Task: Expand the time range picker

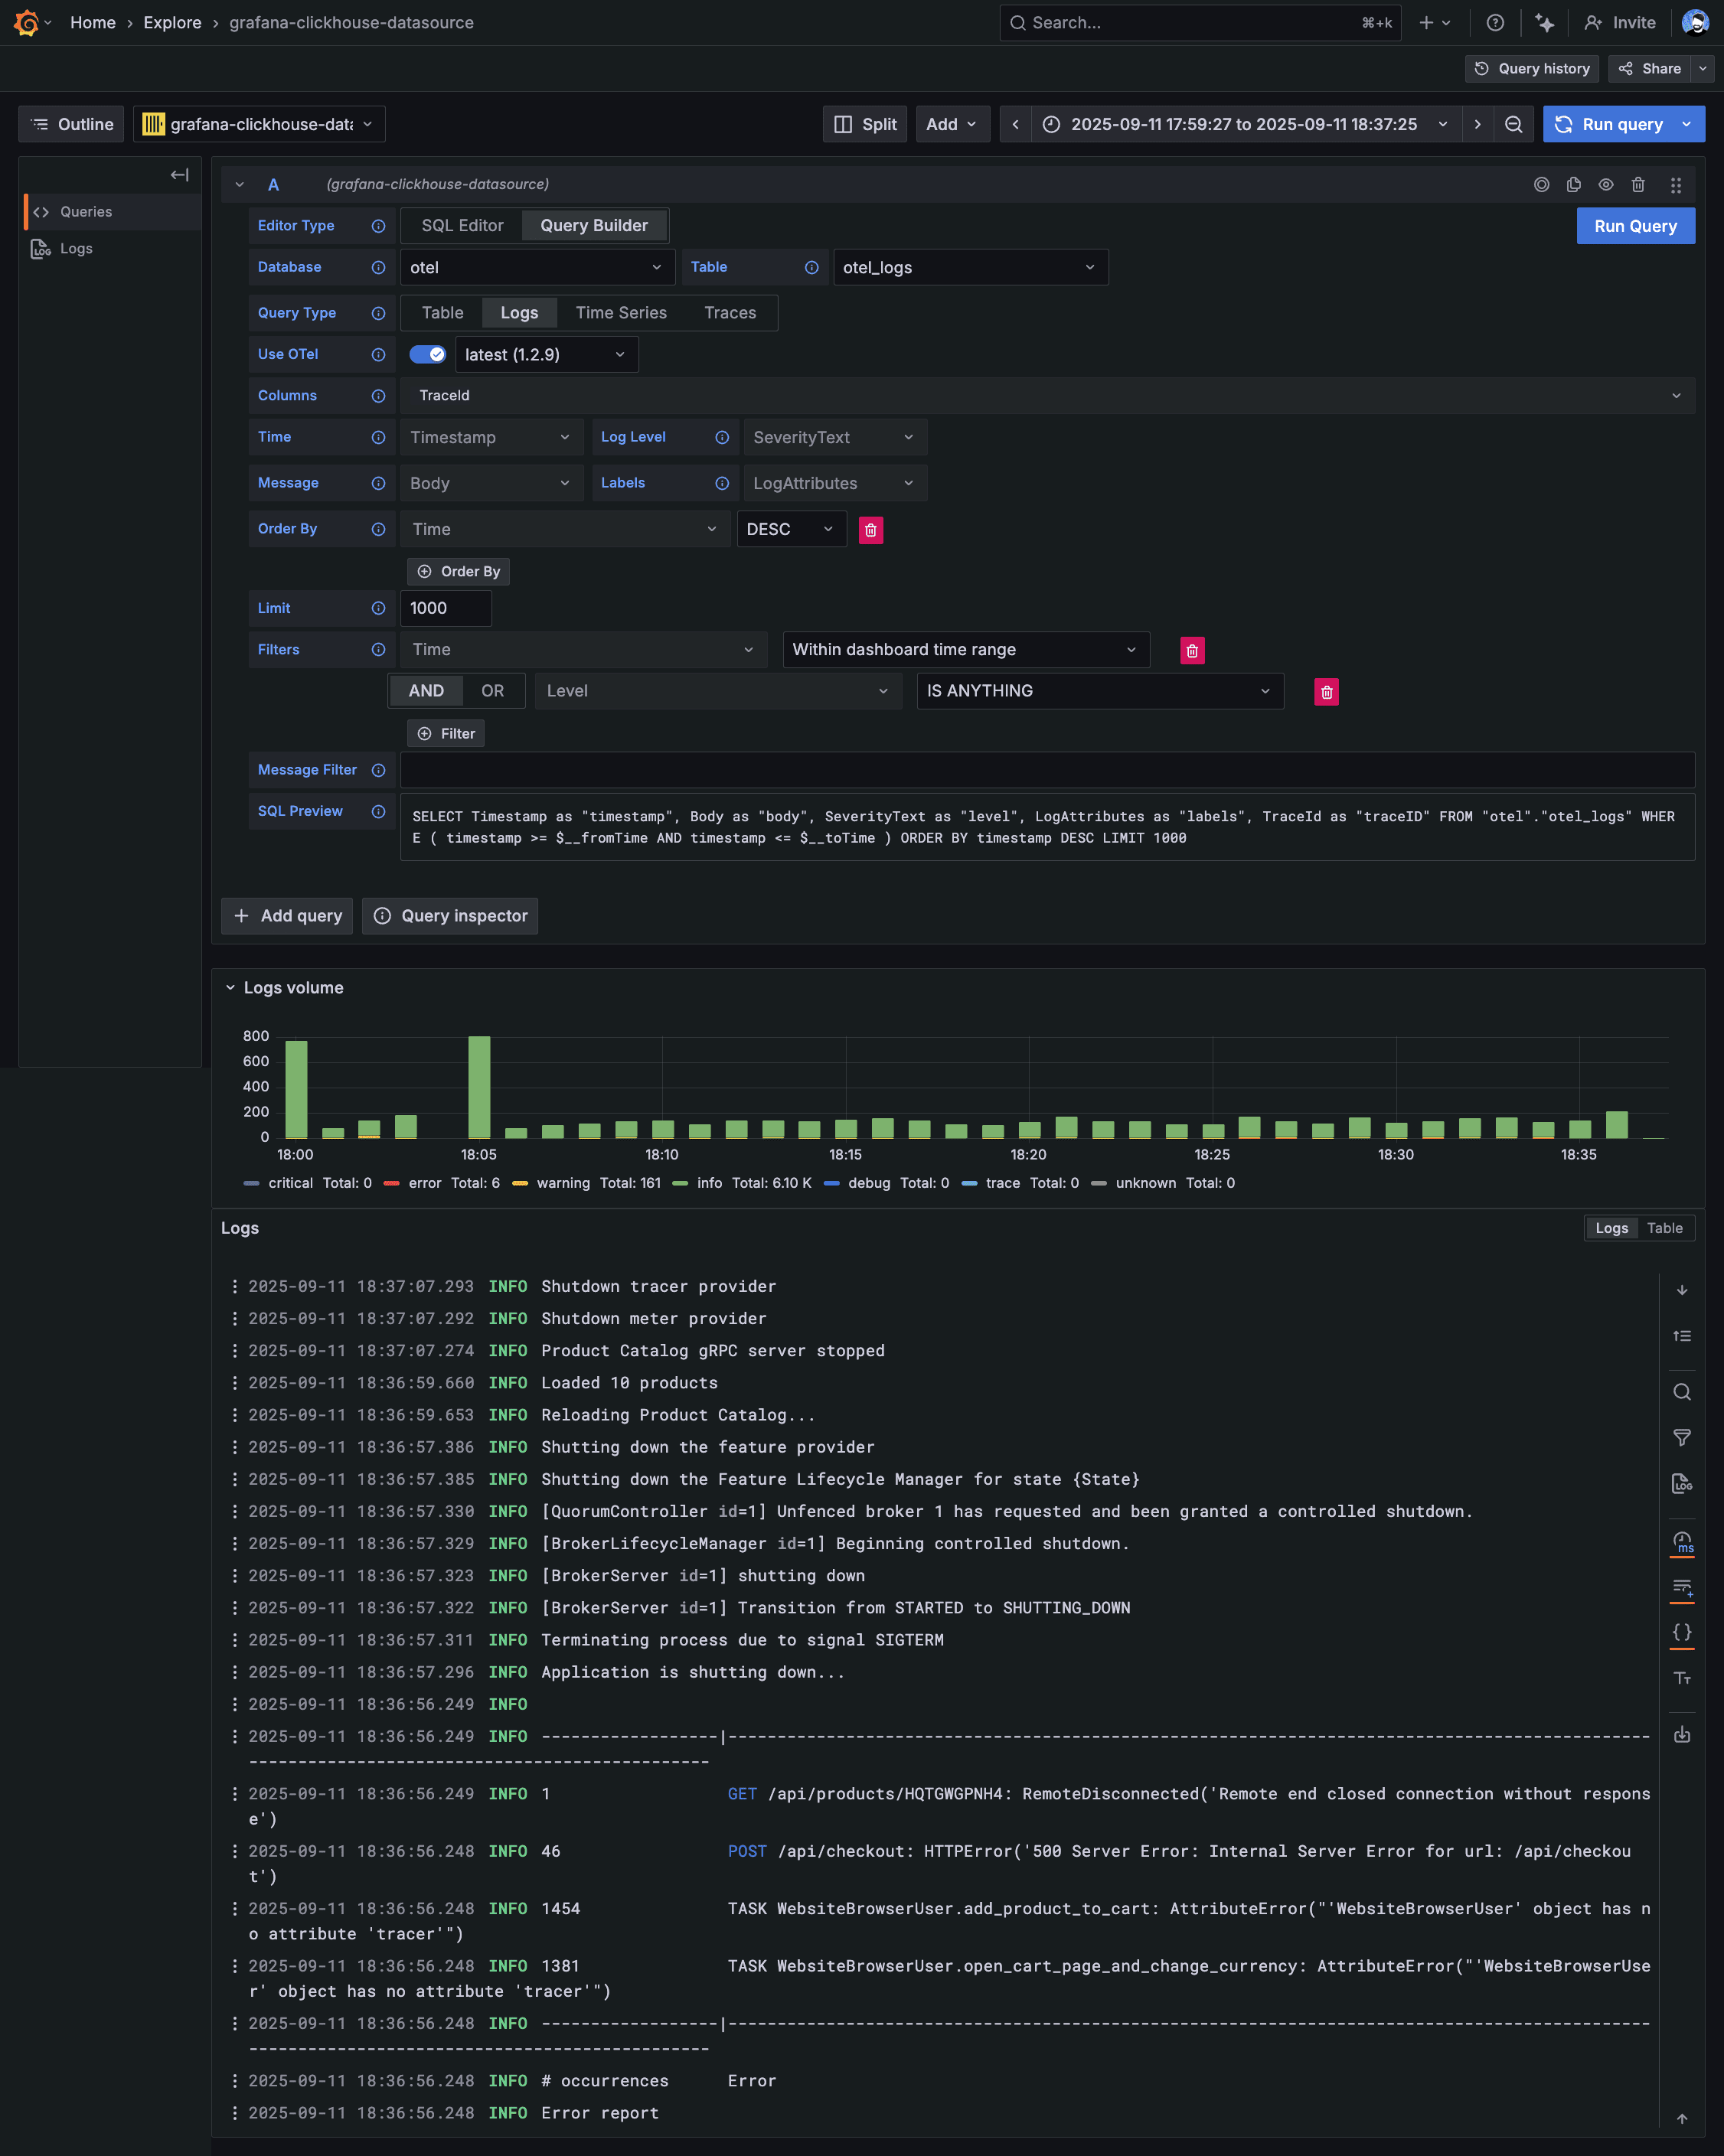Action: click(x=1443, y=124)
